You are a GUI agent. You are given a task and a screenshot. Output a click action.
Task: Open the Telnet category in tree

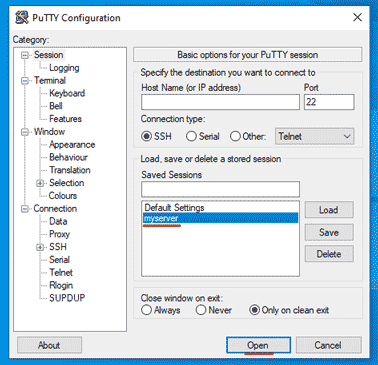coord(61,272)
